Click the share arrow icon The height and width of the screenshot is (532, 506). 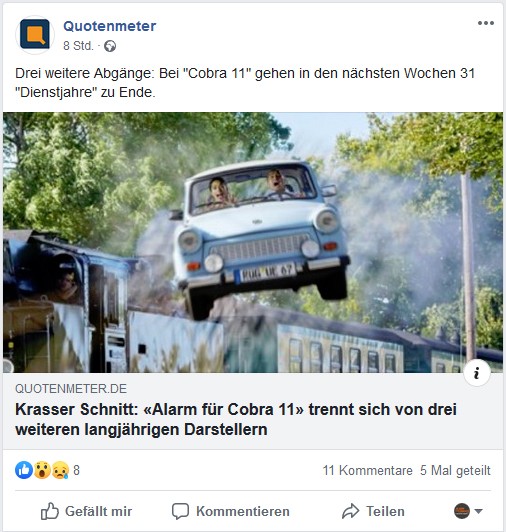351,511
